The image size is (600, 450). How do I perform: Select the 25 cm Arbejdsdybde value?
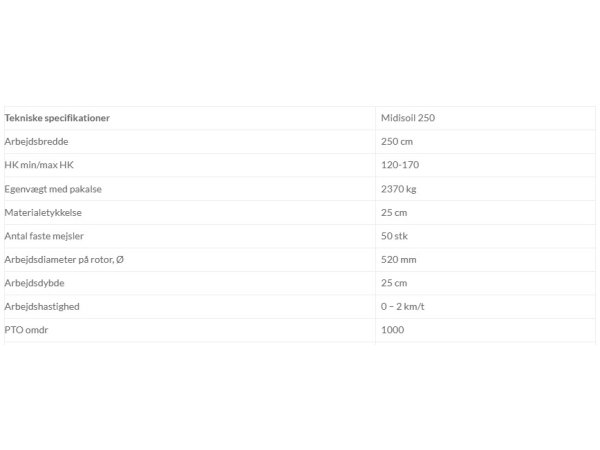pos(394,283)
